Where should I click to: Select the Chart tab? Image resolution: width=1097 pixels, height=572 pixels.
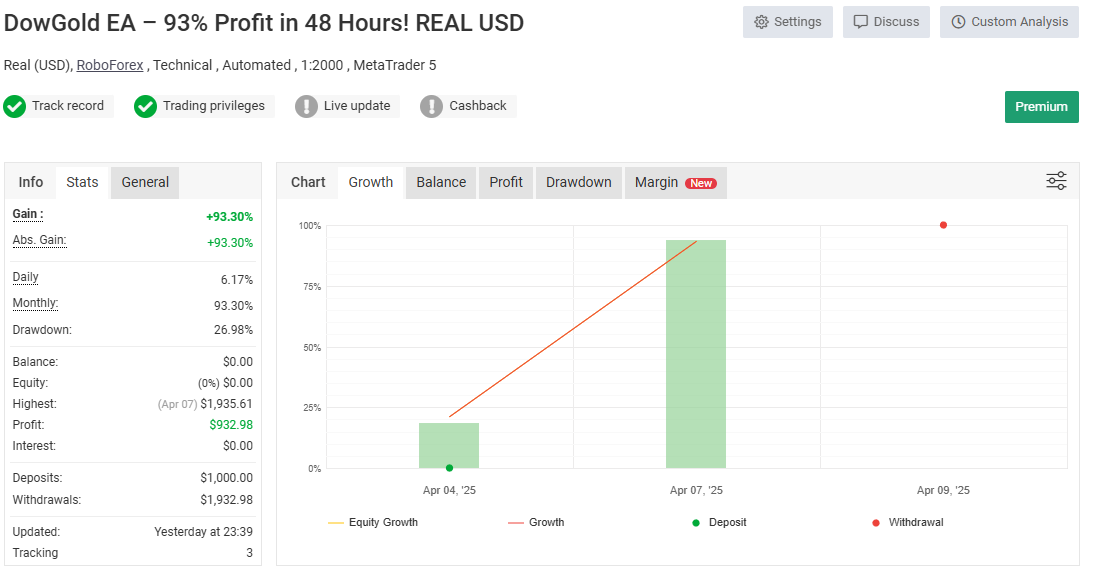pos(308,183)
